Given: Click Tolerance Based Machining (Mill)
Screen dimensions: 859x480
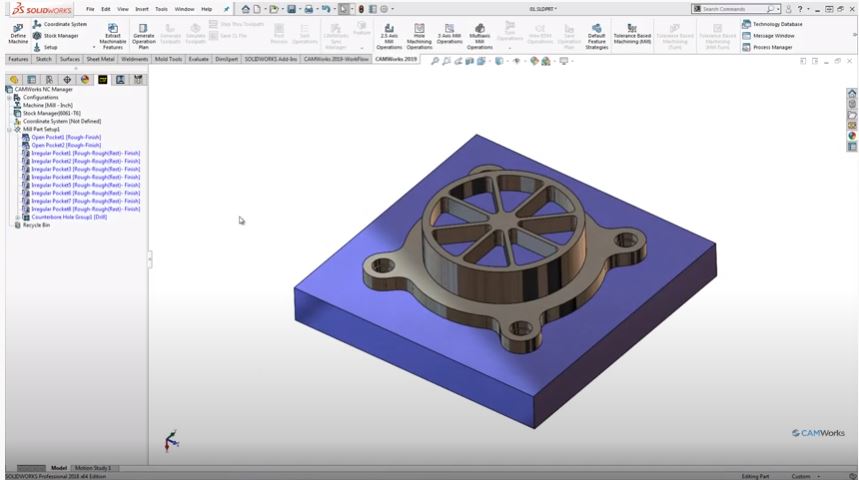Looking at the screenshot, I should click(x=632, y=34).
